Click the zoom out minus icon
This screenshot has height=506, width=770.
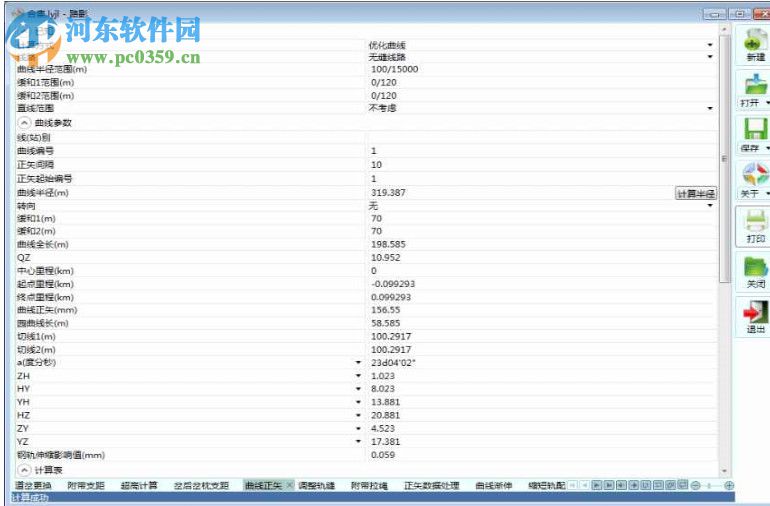point(695,485)
